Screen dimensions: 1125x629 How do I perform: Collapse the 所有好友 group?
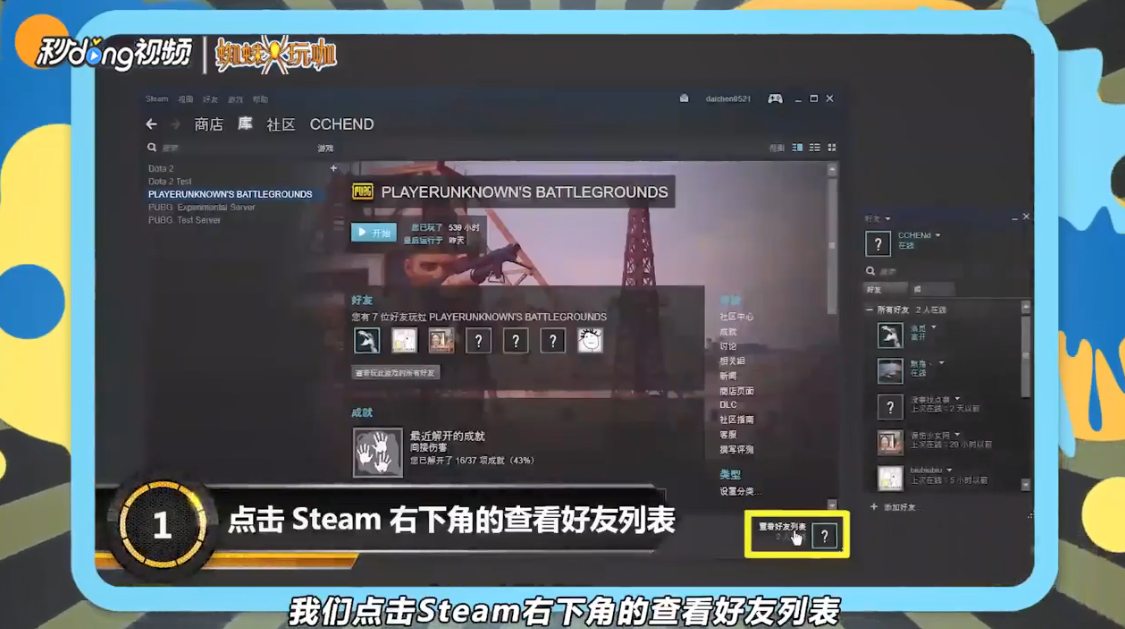point(869,310)
